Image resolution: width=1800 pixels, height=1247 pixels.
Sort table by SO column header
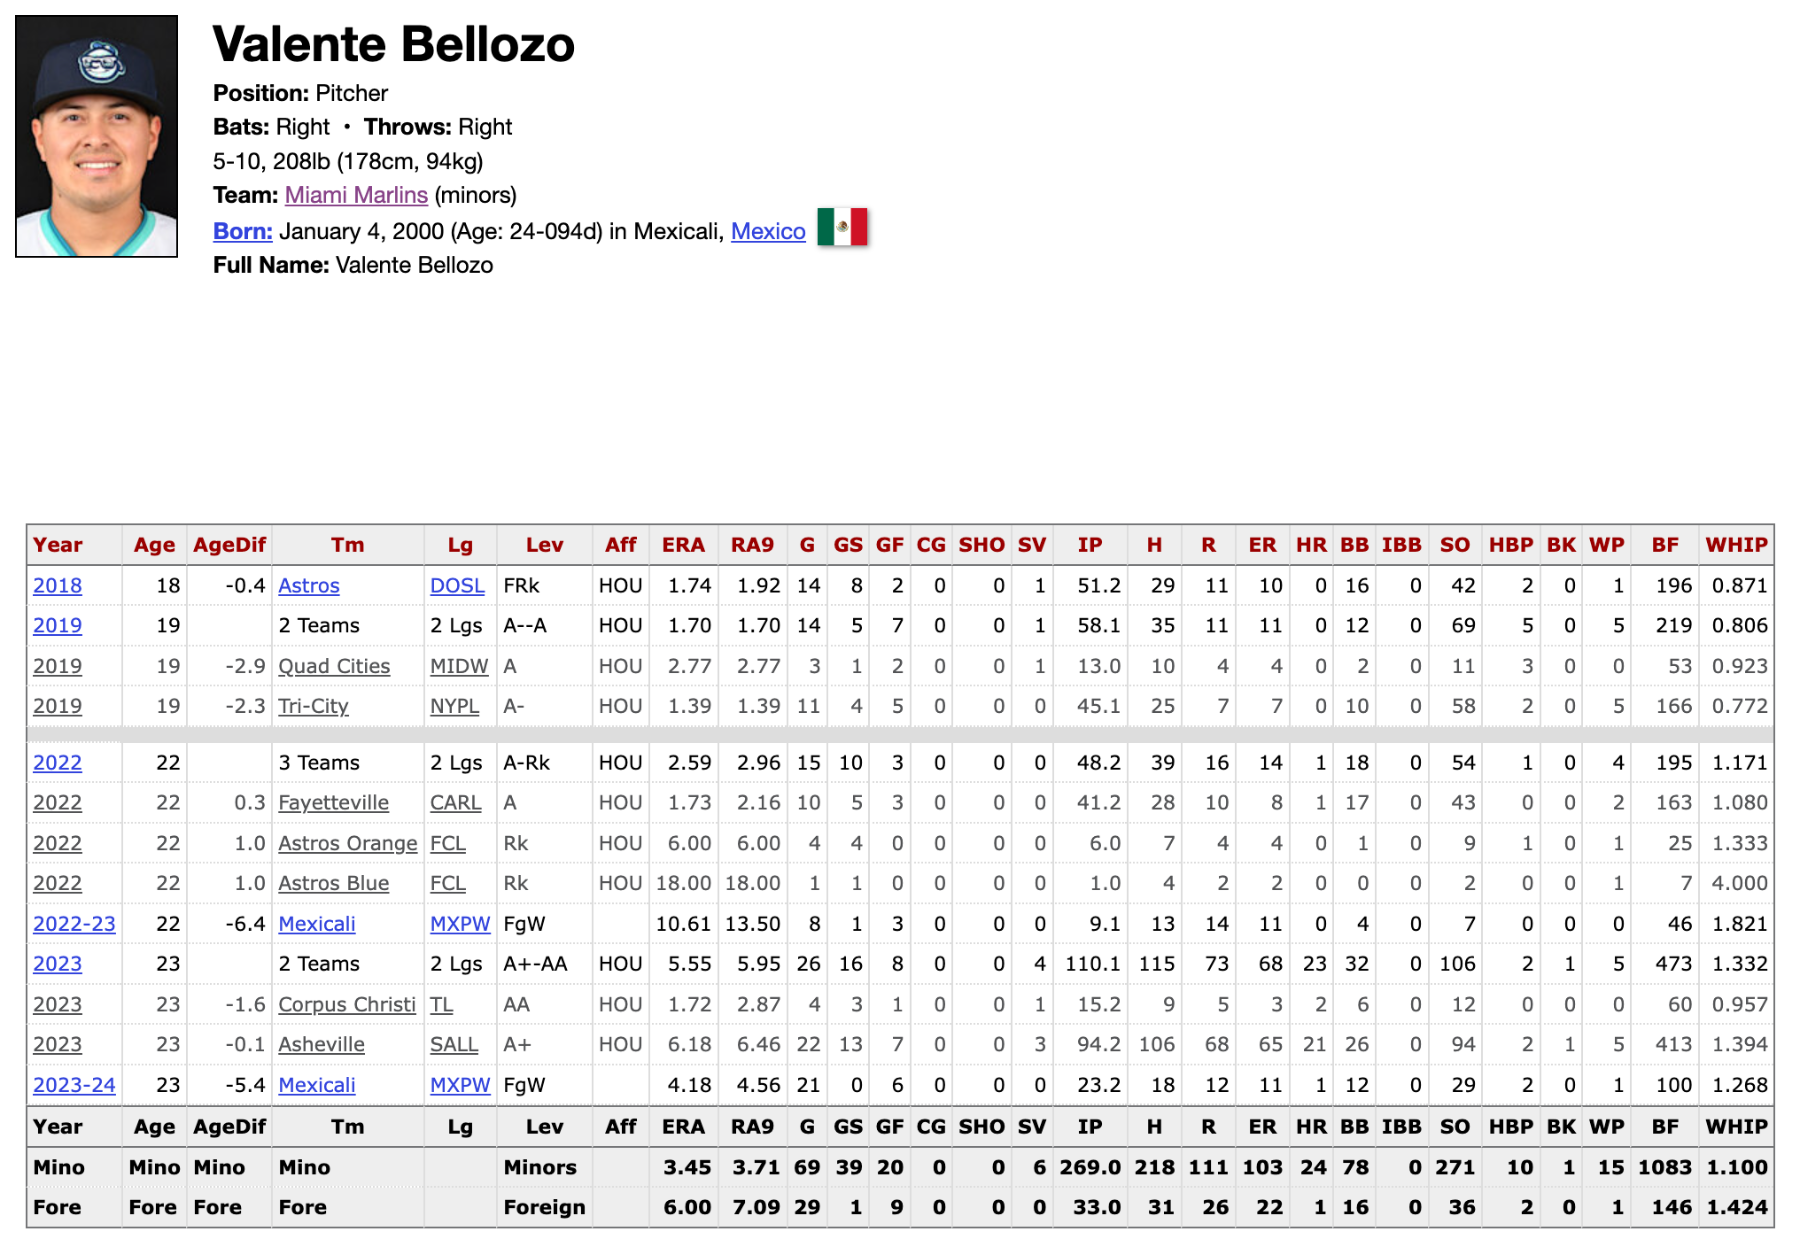tap(1454, 545)
